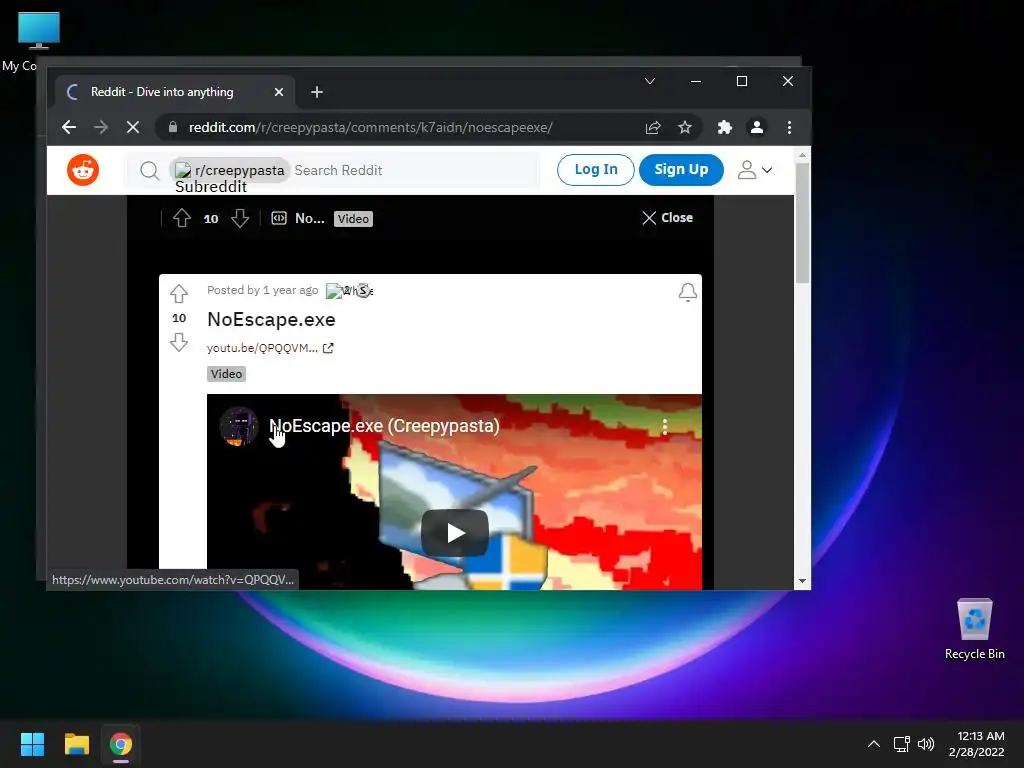Click the address bar URL
This screenshot has width=1024, height=768.
[x=371, y=127]
